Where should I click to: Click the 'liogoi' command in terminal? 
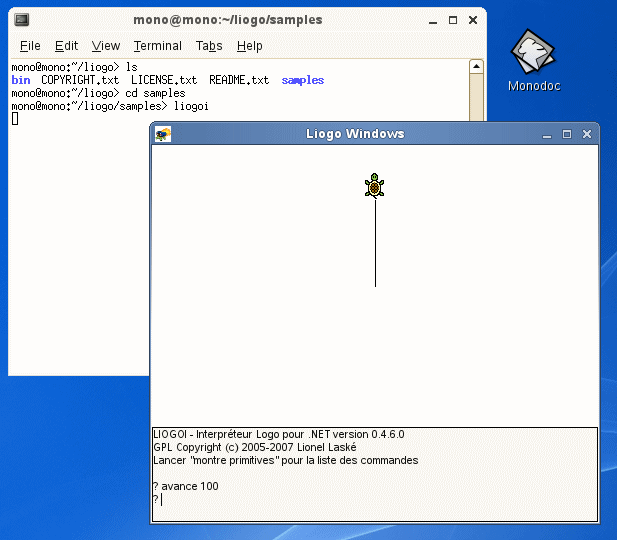[x=191, y=106]
